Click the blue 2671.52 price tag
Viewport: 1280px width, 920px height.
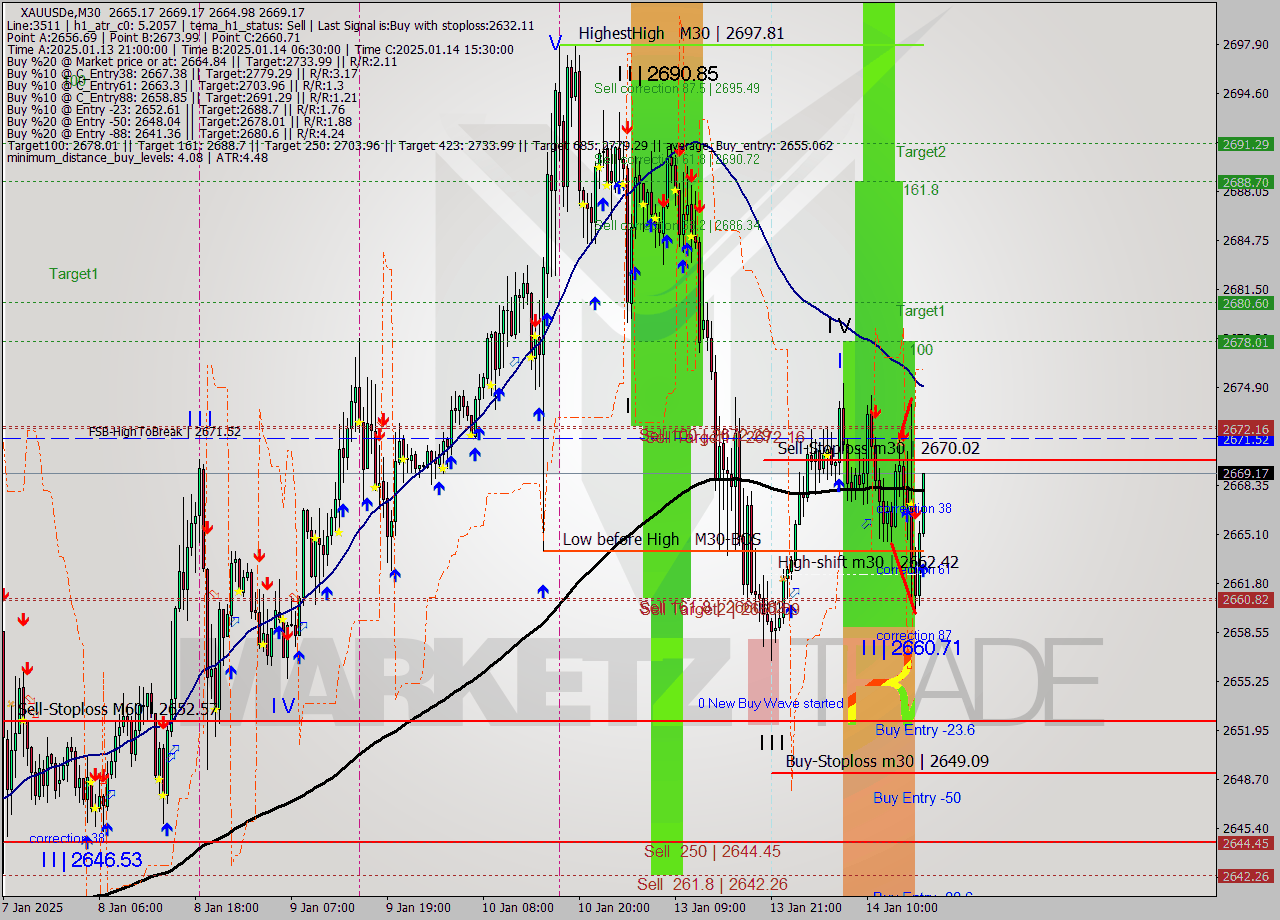tap(1246, 439)
